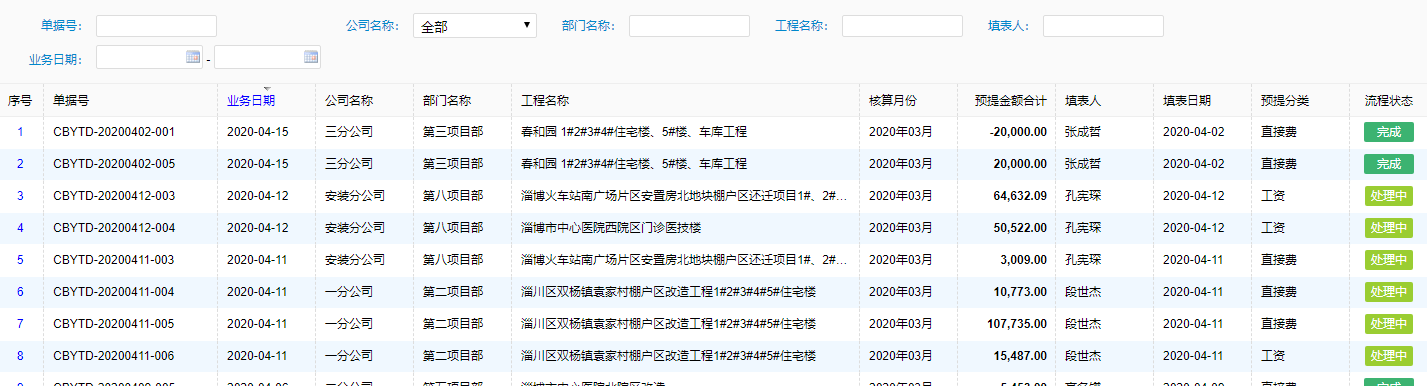The width and height of the screenshot is (1427, 386).
Task: Click amount 64,632.09
Action: coord(1020,196)
